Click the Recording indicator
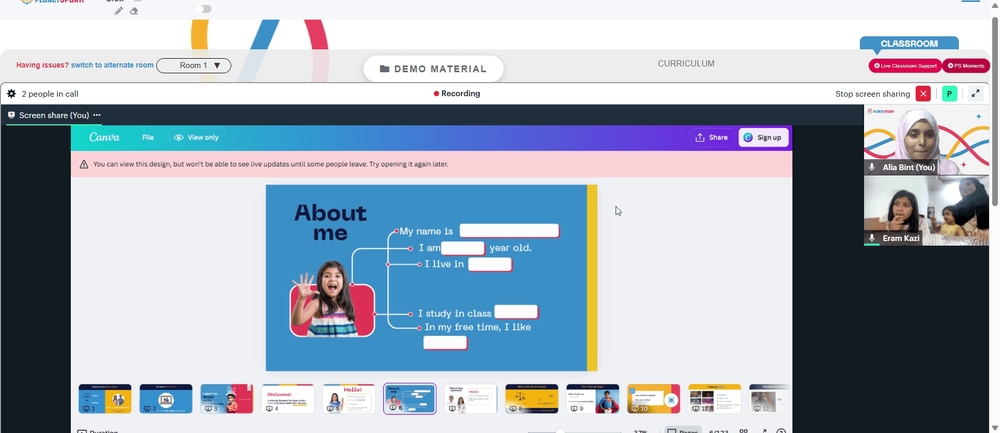The image size is (1000, 433). click(x=457, y=93)
